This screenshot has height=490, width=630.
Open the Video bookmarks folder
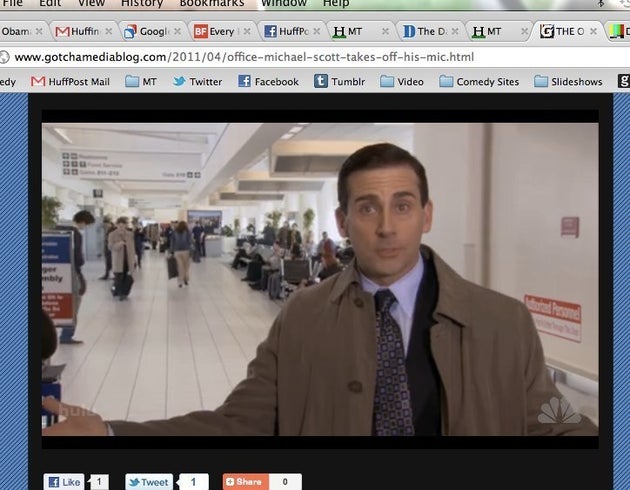(x=402, y=82)
